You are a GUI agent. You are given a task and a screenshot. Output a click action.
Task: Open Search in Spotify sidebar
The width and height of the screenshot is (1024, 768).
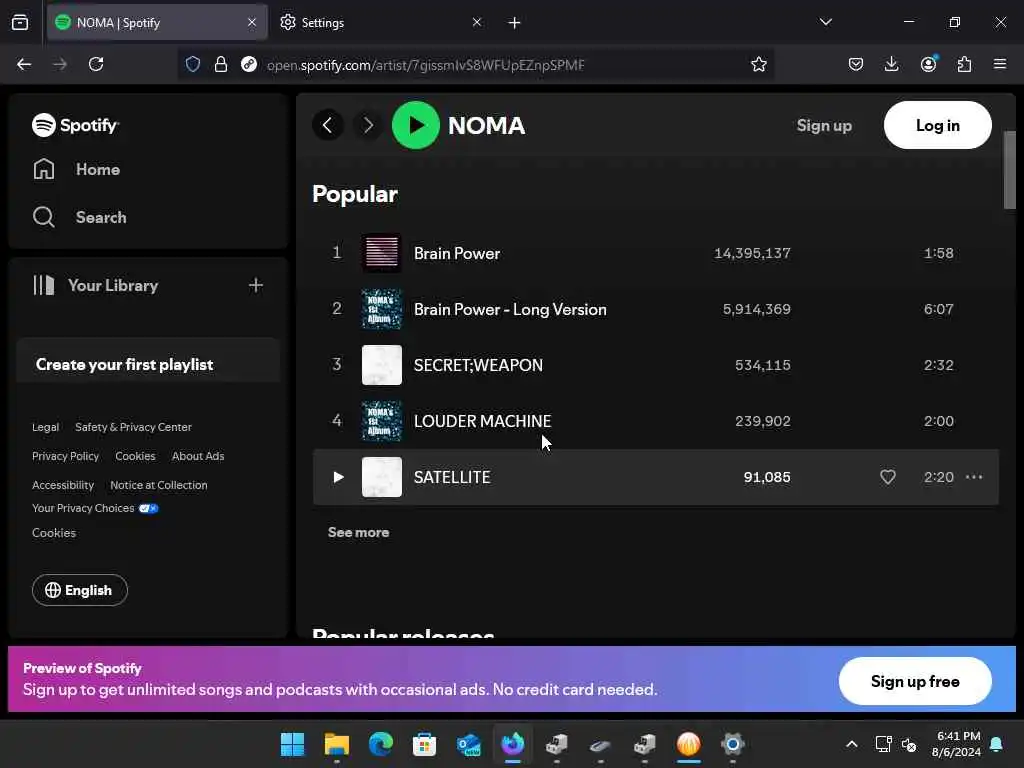coord(80,217)
